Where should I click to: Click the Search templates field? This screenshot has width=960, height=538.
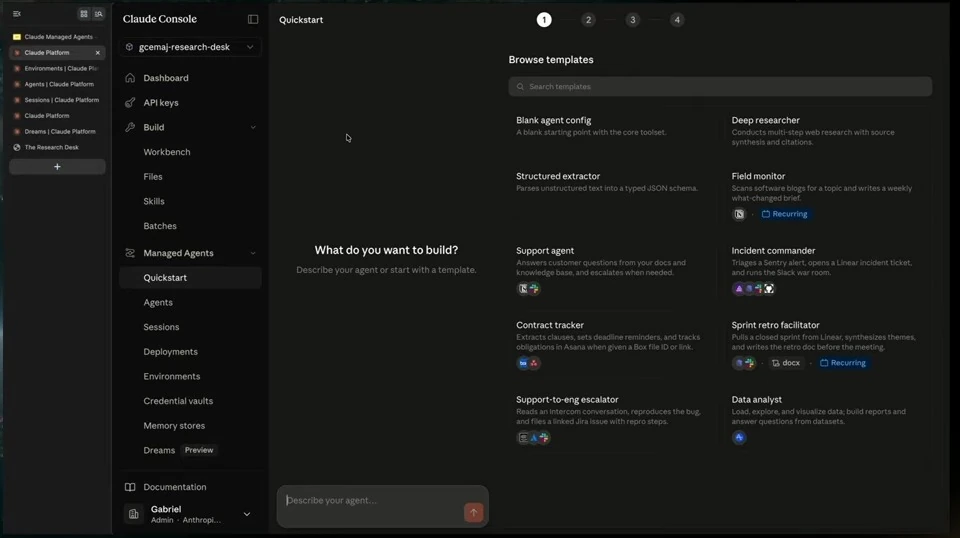(720, 87)
